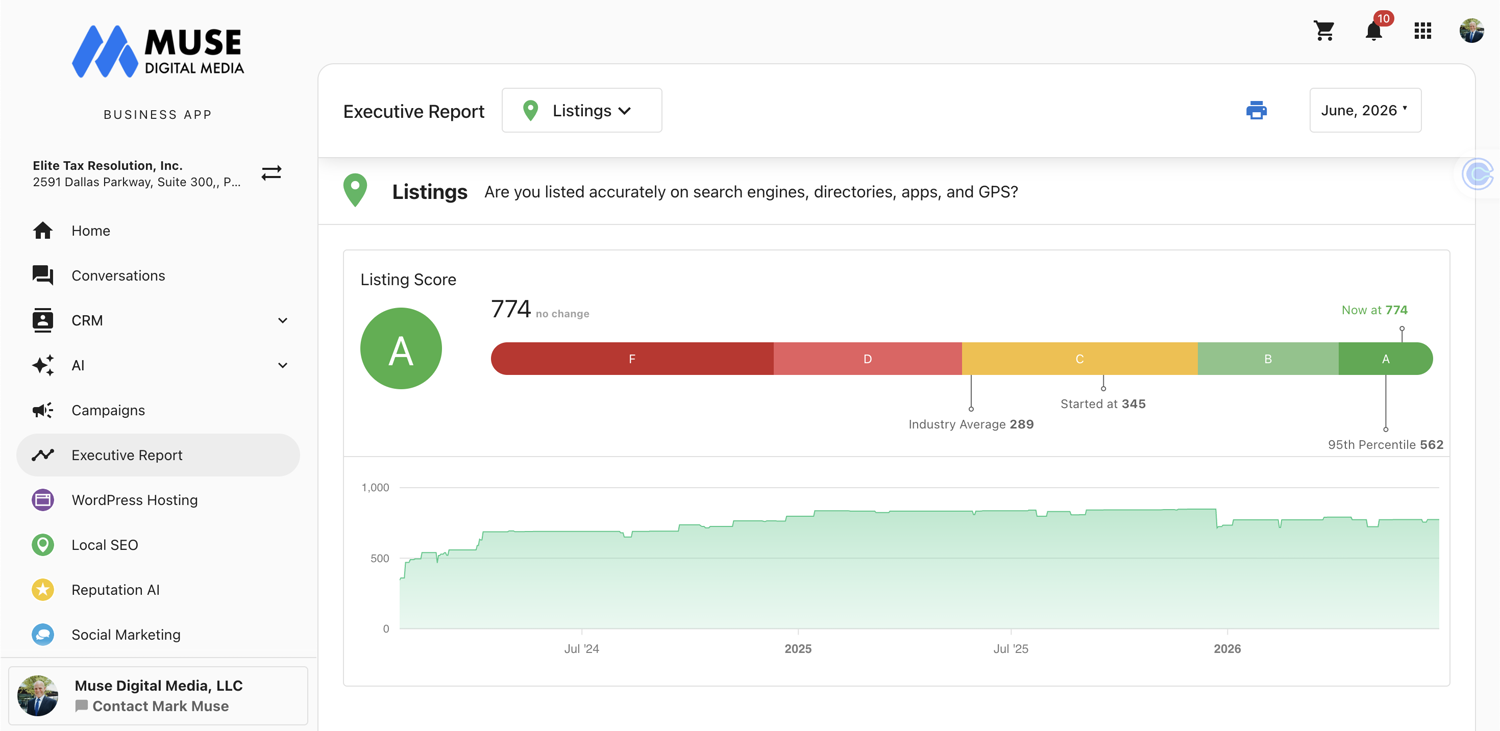Image resolution: width=1500 pixels, height=731 pixels.
Task: Open the user profile avatar at top right
Action: pyautogui.click(x=1471, y=31)
